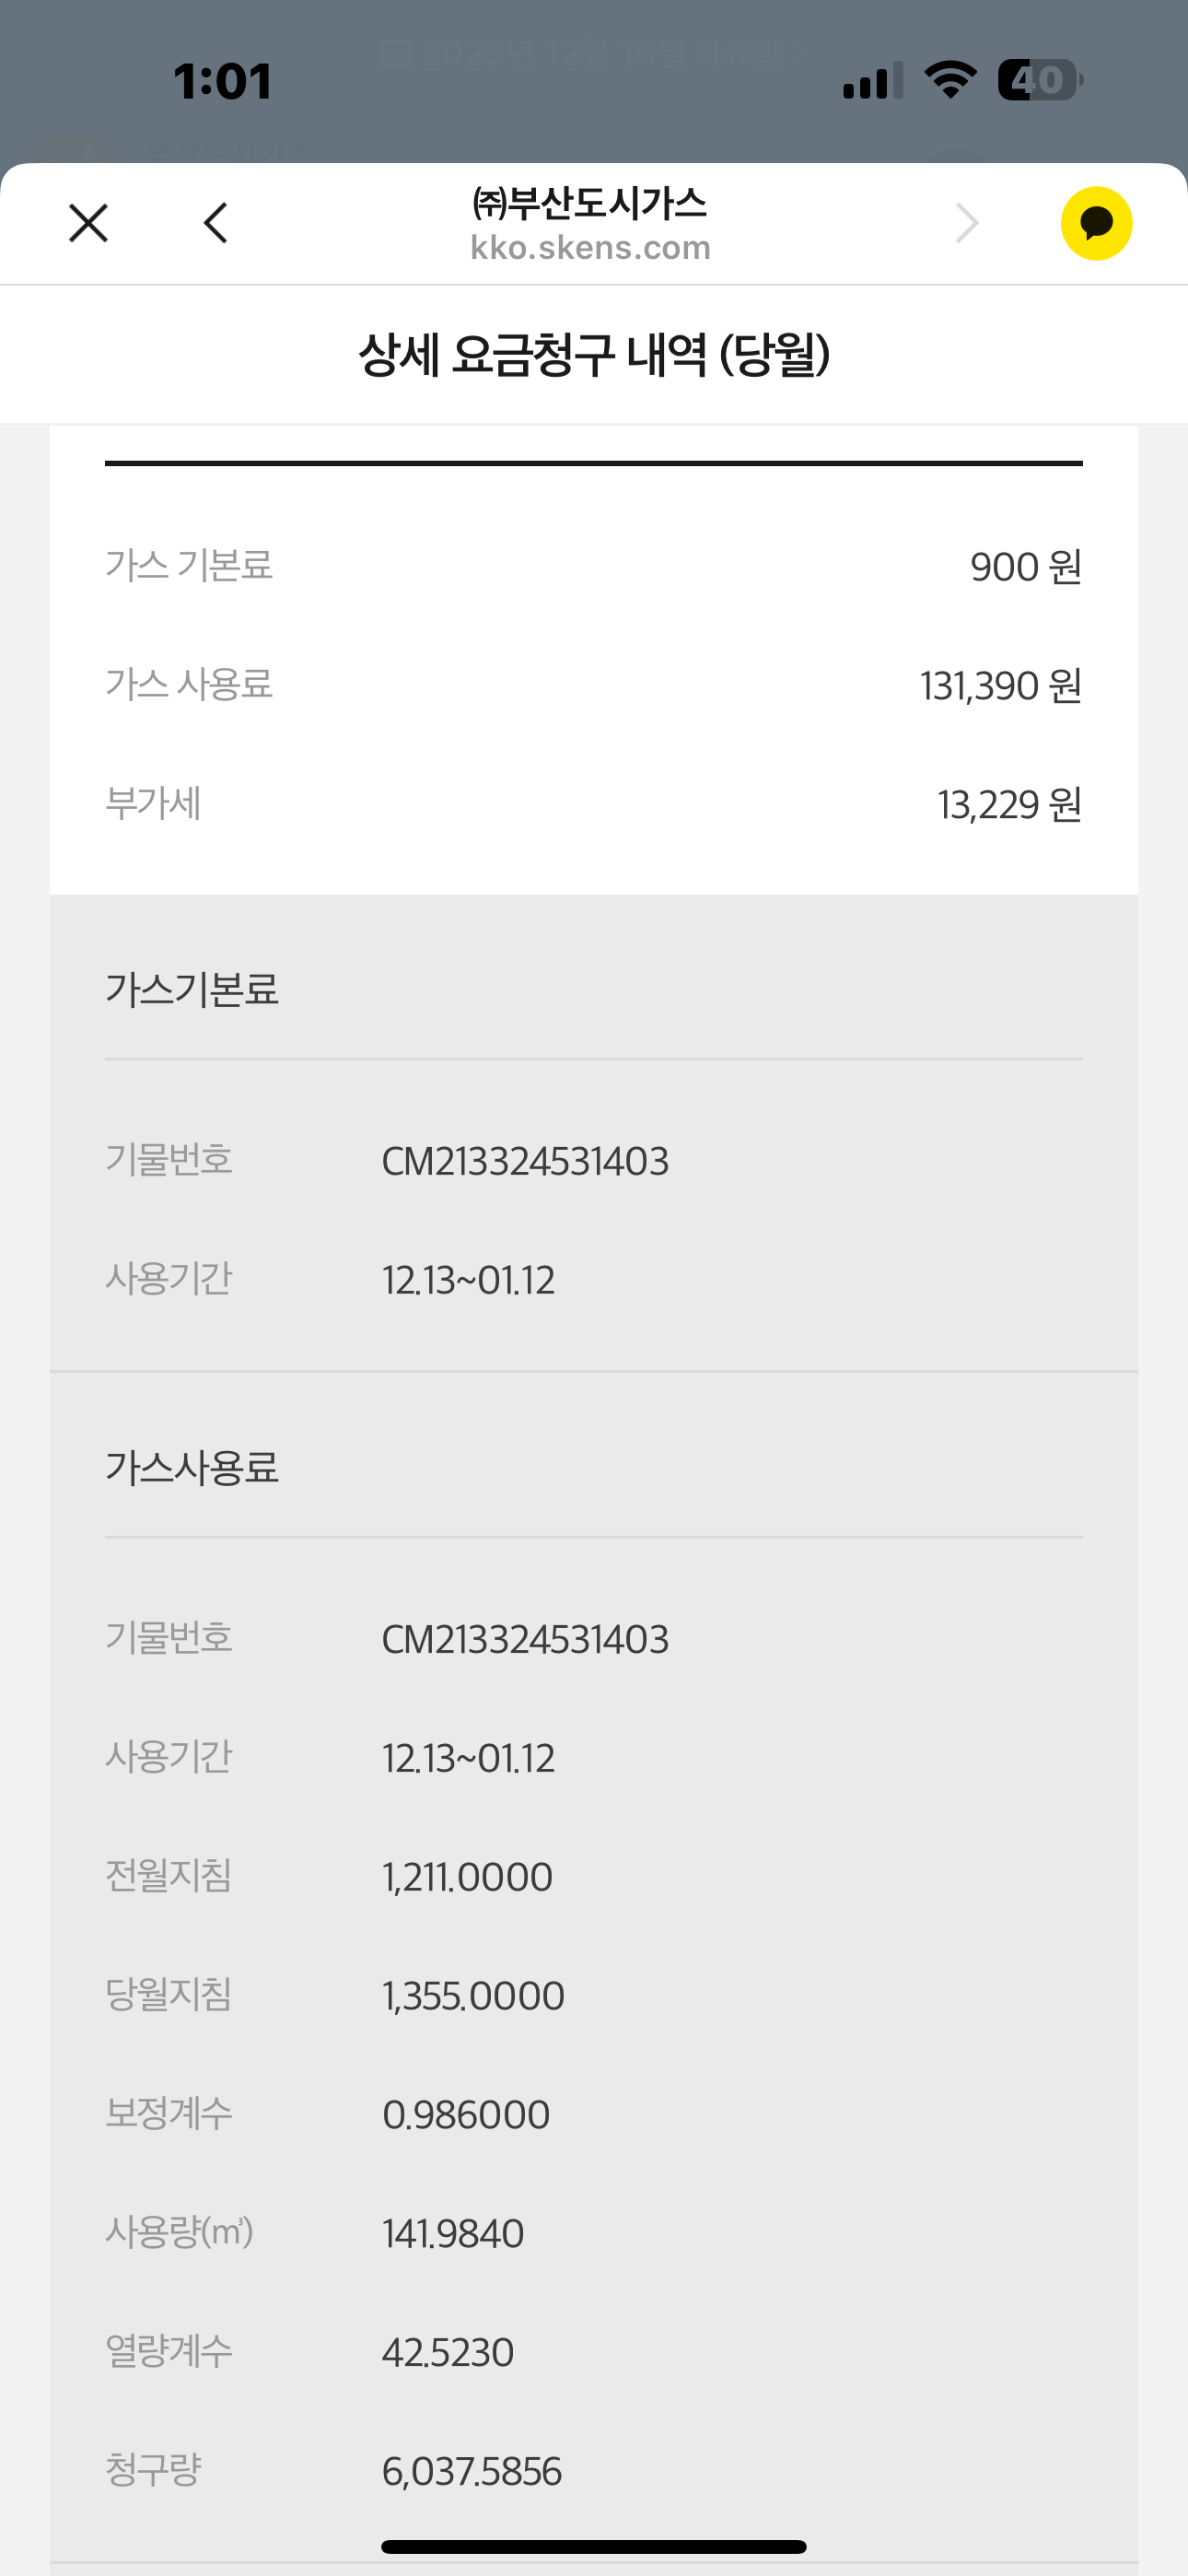
Task: Select the 부가세 13,229 원 amount
Action: point(1009,805)
